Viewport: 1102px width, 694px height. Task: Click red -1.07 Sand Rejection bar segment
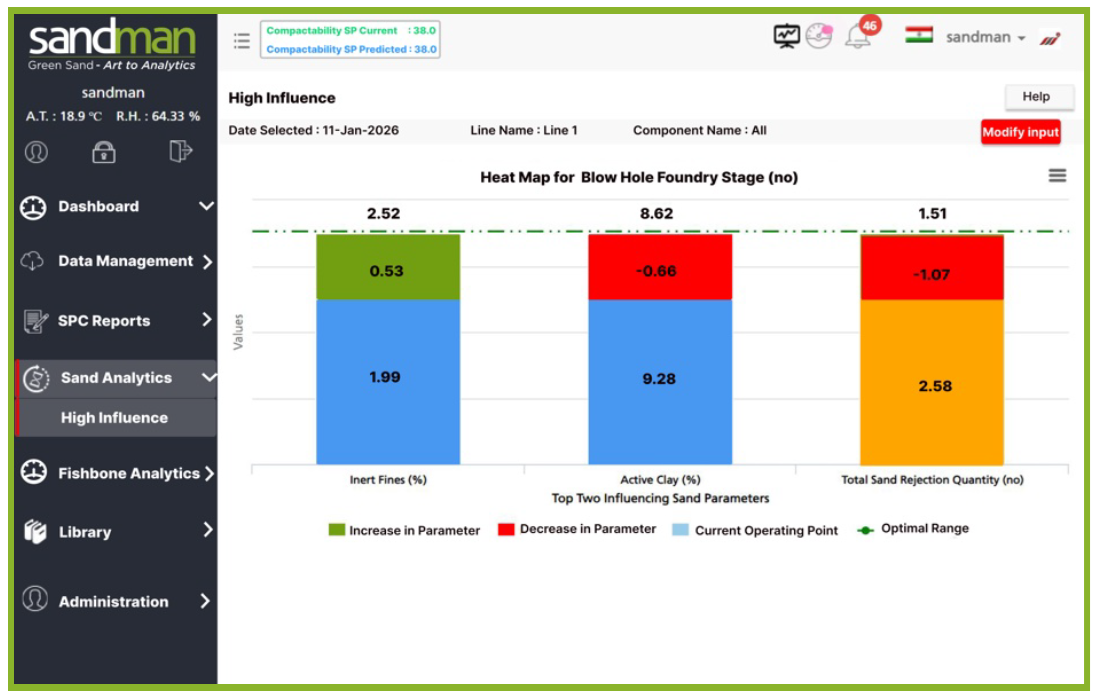[932, 268]
